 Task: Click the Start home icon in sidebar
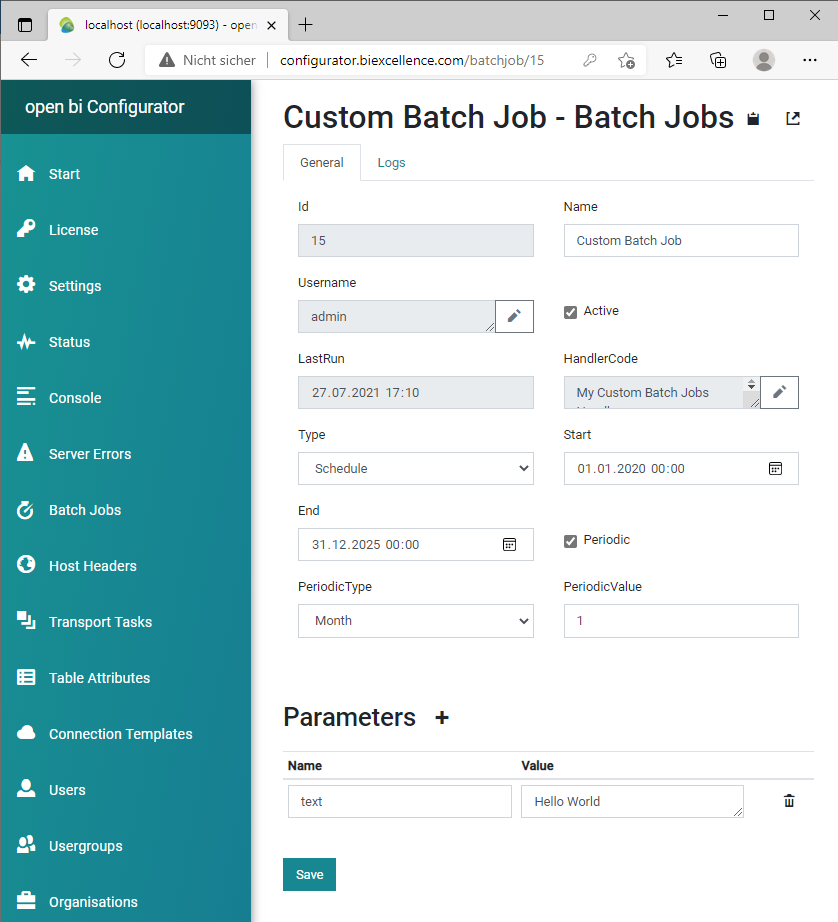click(26, 173)
